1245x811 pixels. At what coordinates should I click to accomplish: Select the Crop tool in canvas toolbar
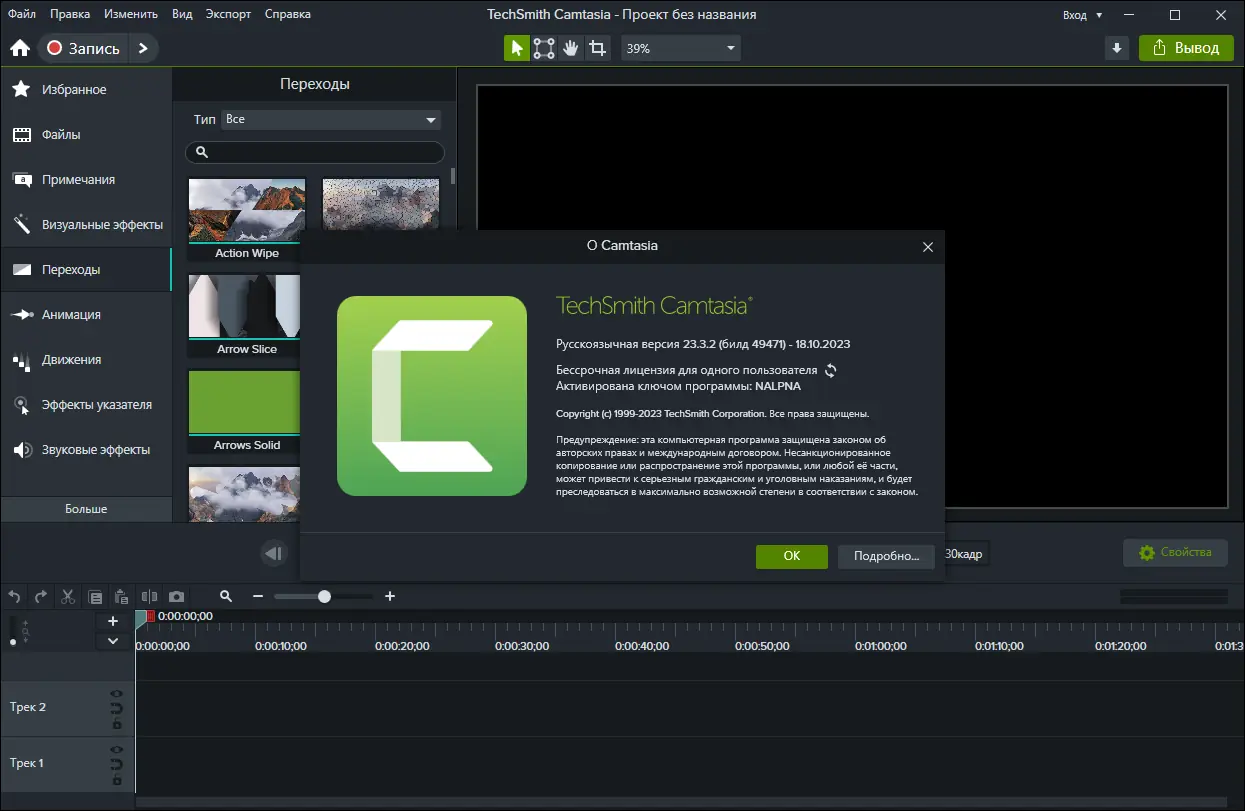click(598, 48)
